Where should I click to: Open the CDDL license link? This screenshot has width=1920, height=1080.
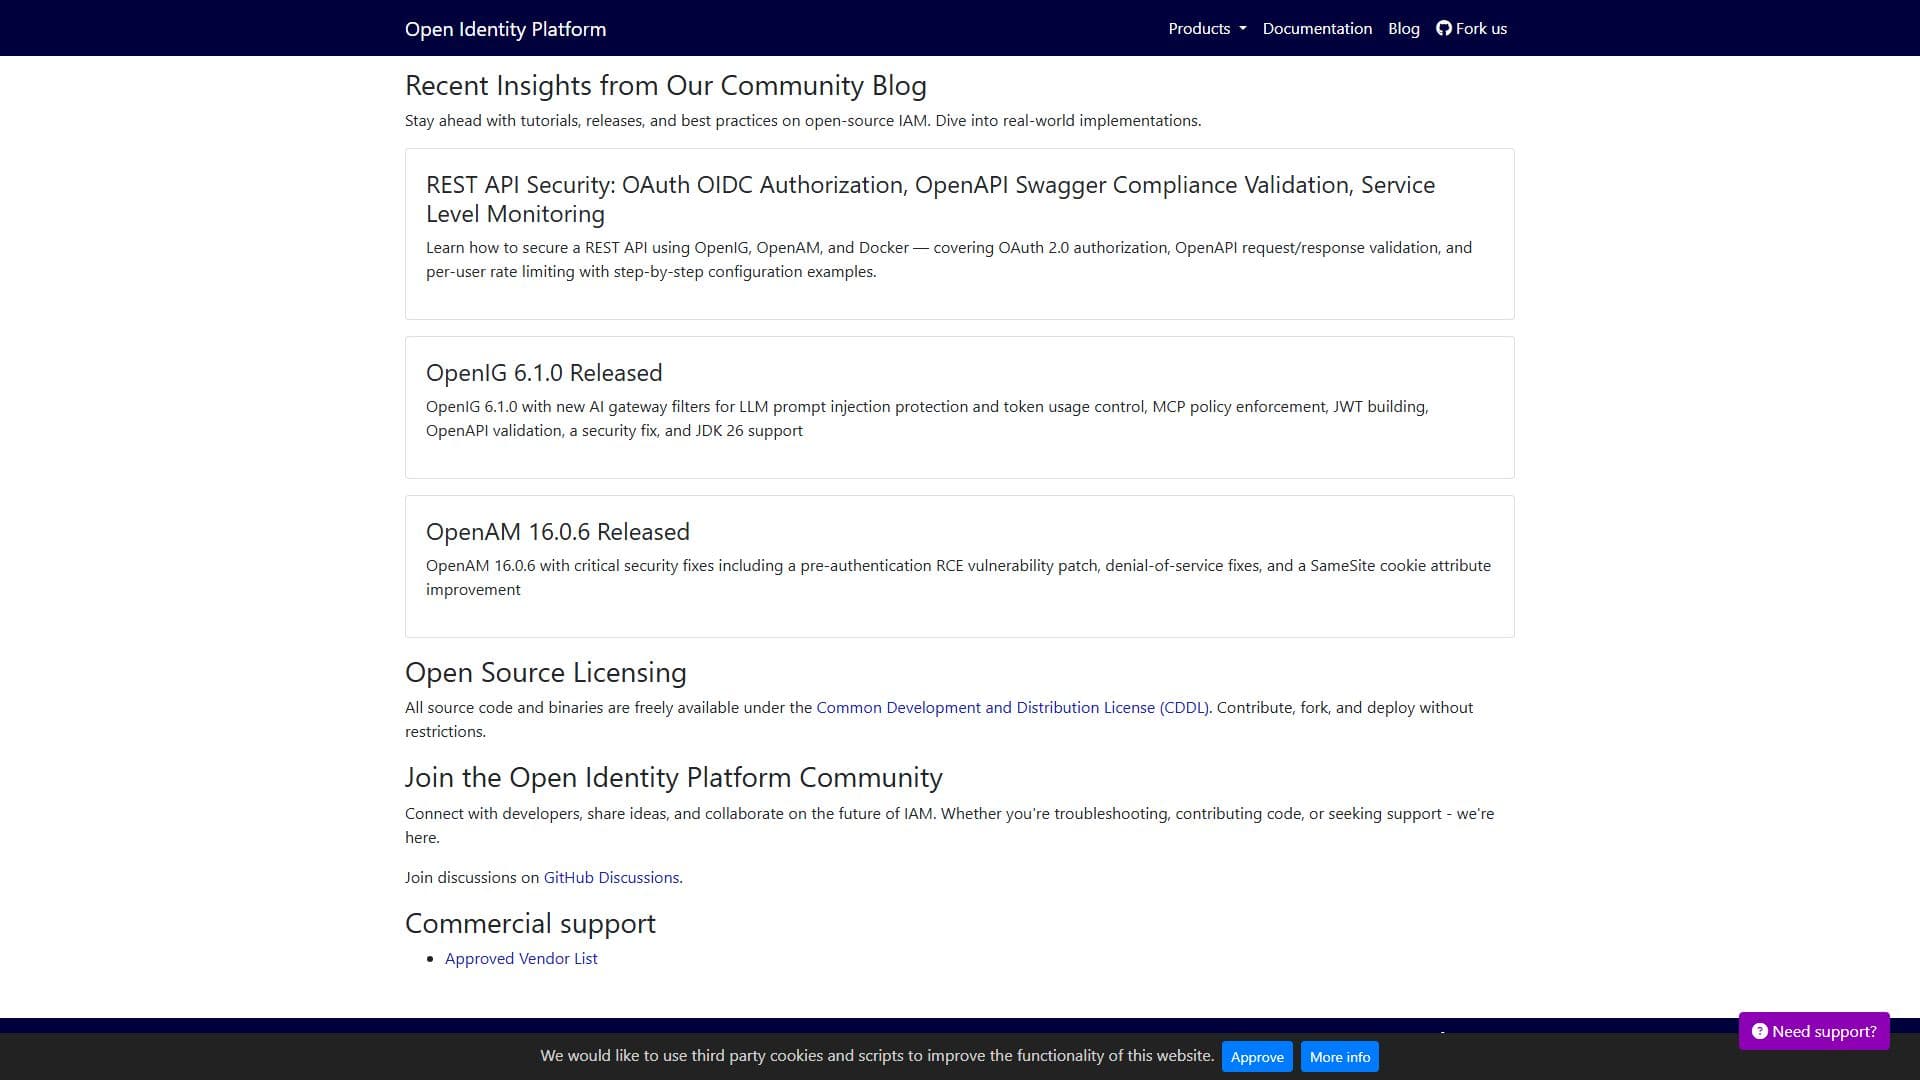1012,707
